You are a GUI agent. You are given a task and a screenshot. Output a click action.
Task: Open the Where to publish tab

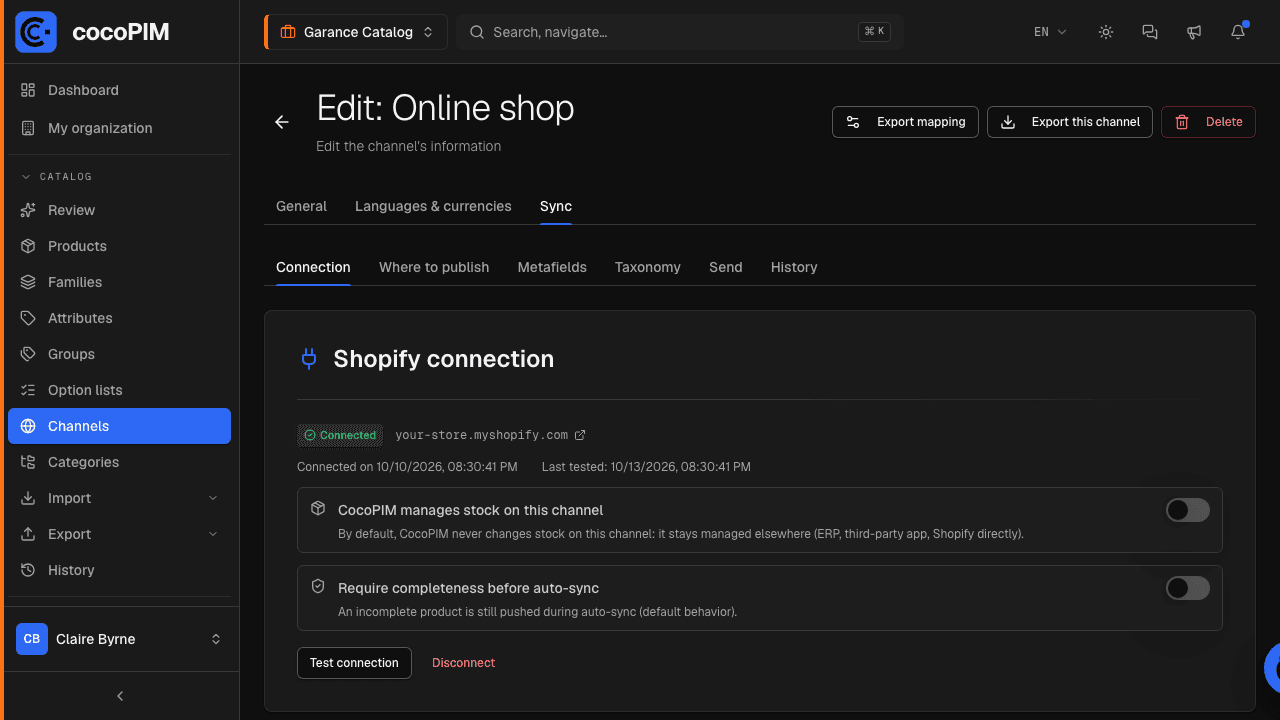pyautogui.click(x=434, y=267)
